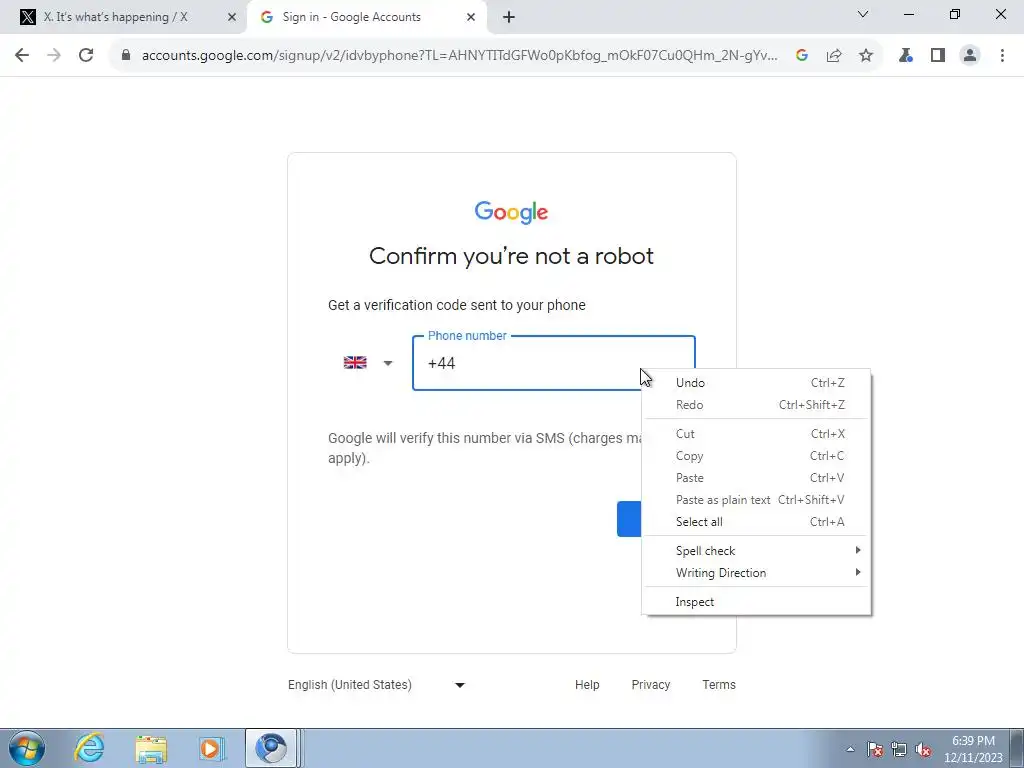Screen dimensions: 1024x768
Task: Close the Sign in - Google Accounts tab
Action: pos(471,18)
